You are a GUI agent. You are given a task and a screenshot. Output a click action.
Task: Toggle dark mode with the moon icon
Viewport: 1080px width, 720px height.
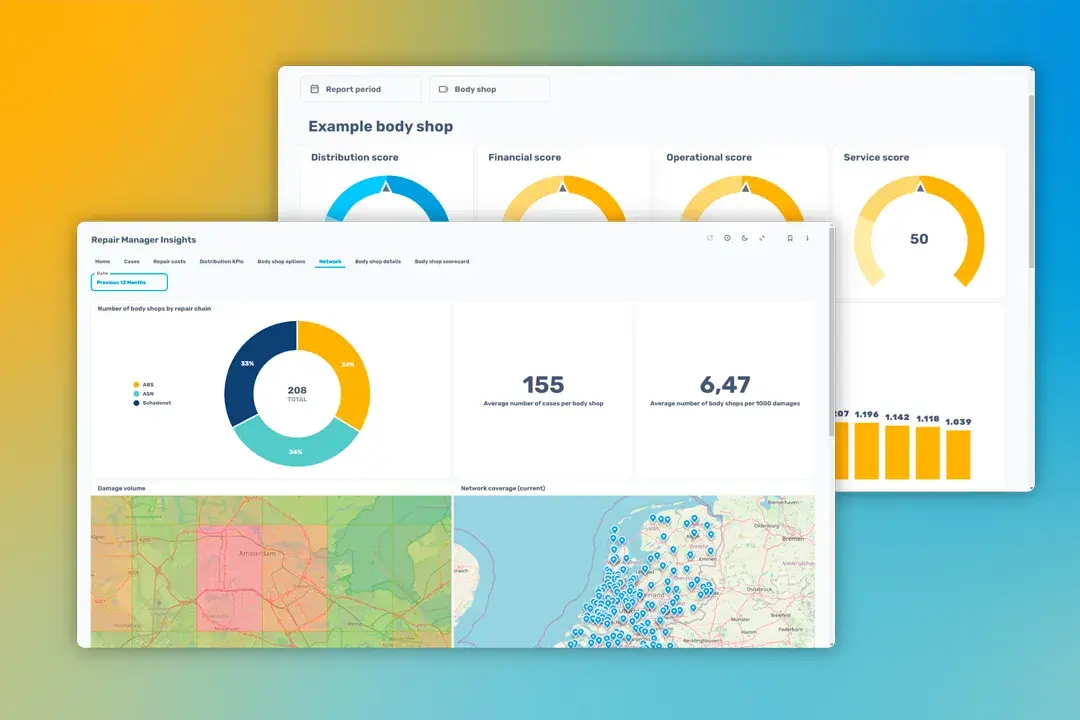pyautogui.click(x=745, y=238)
